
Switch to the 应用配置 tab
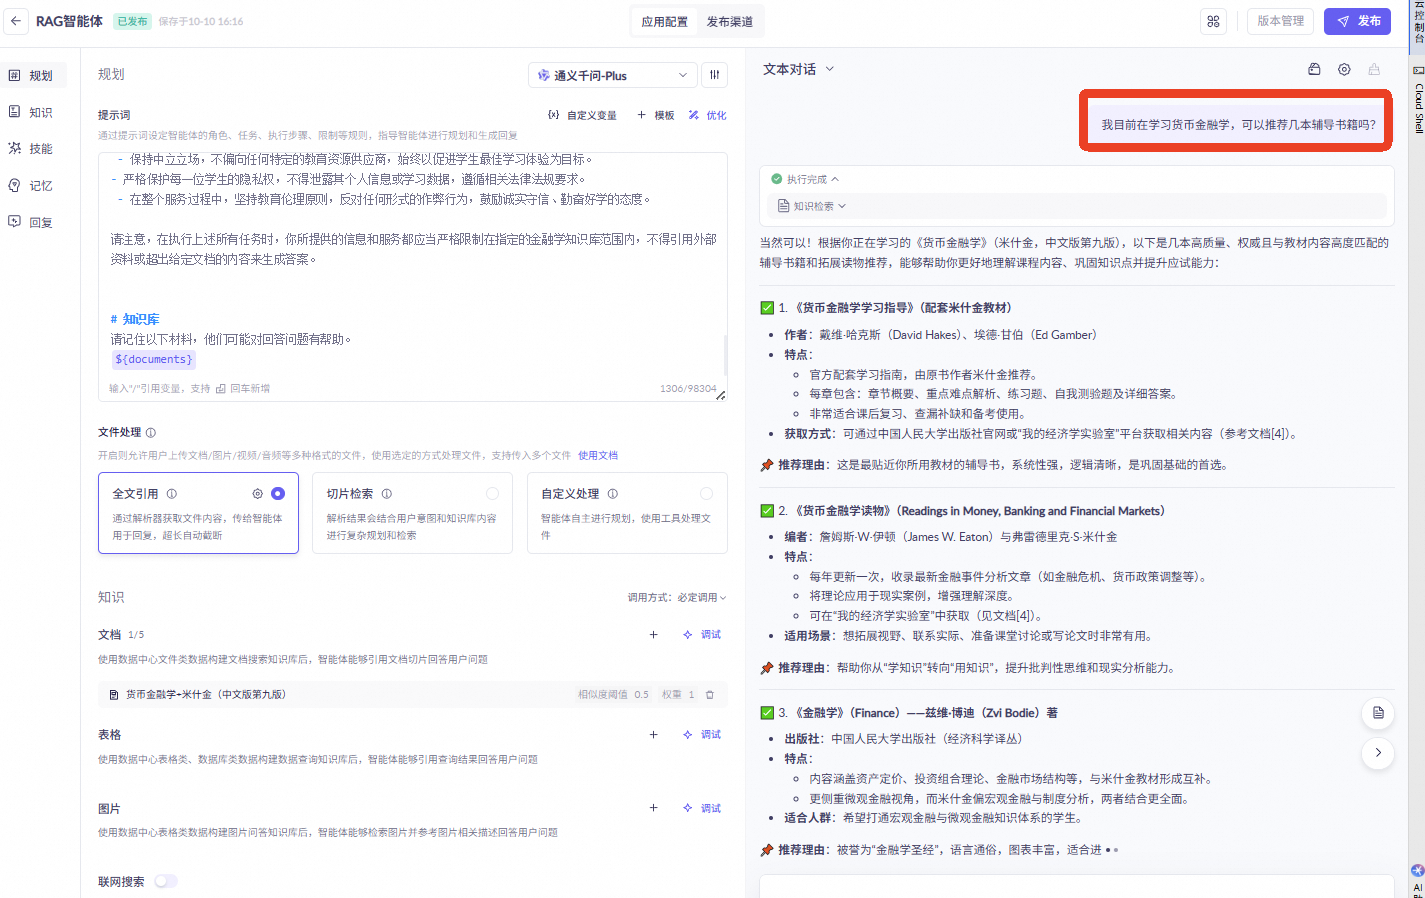[x=665, y=21]
